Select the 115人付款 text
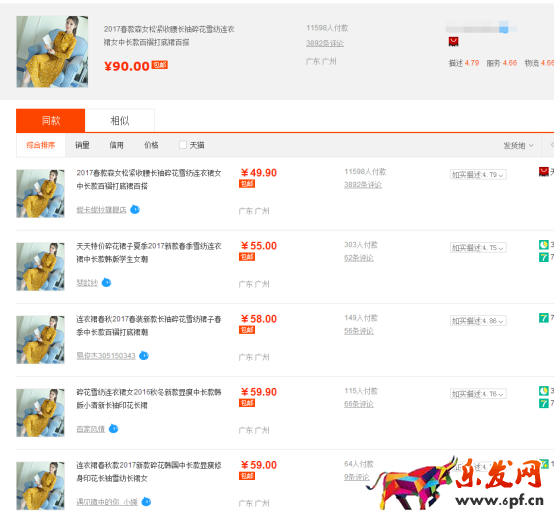554x521 pixels. click(361, 391)
